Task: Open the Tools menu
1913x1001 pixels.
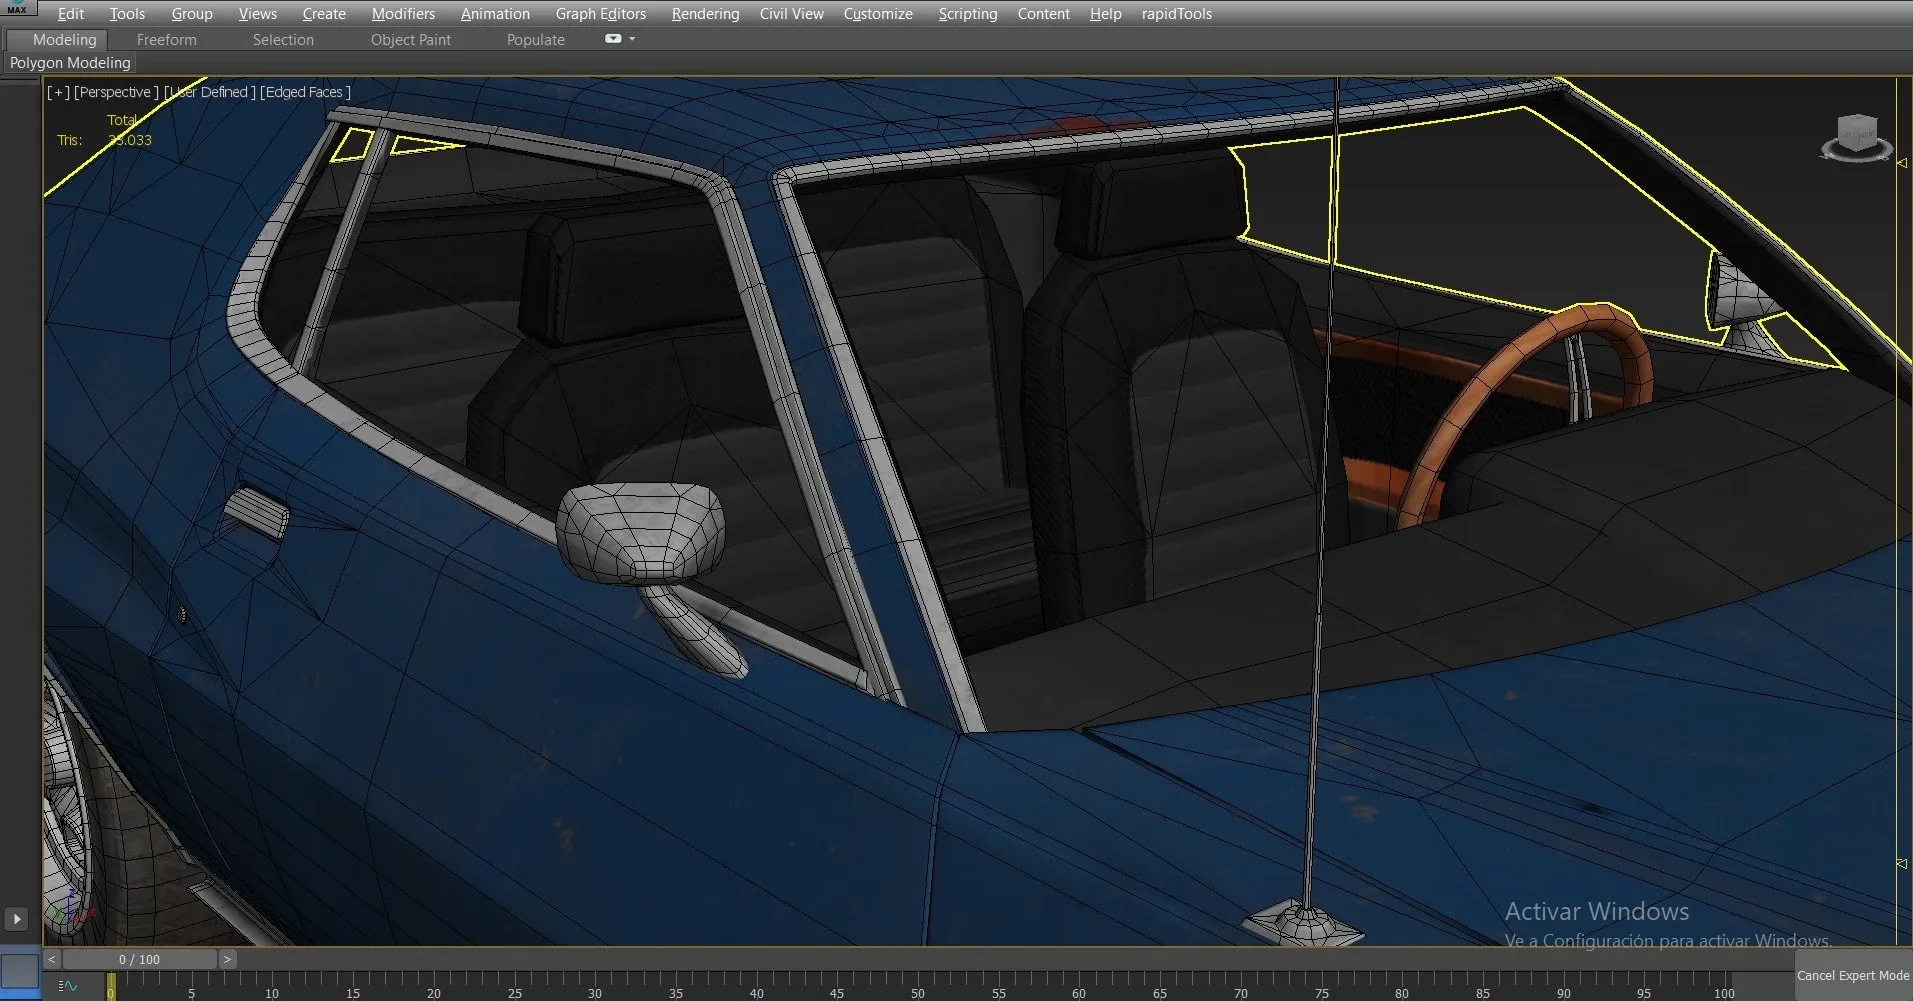Action: (127, 14)
